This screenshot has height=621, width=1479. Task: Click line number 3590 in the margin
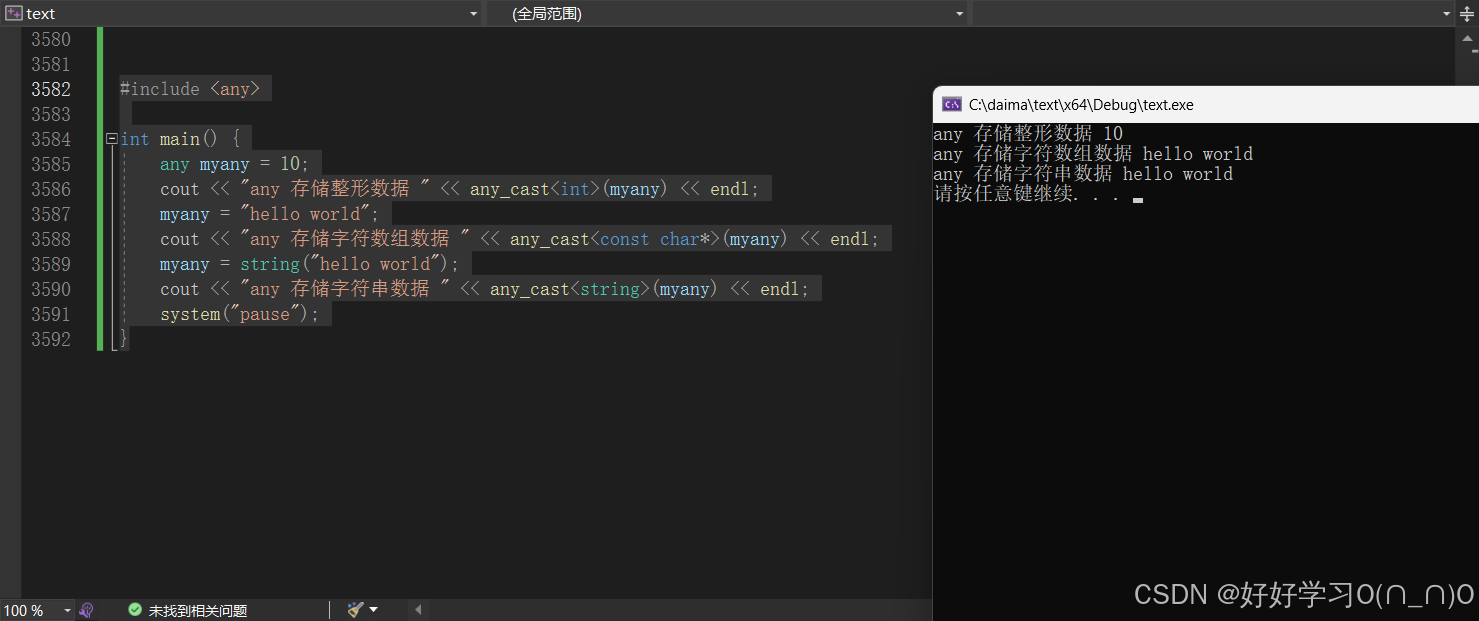click(51, 288)
